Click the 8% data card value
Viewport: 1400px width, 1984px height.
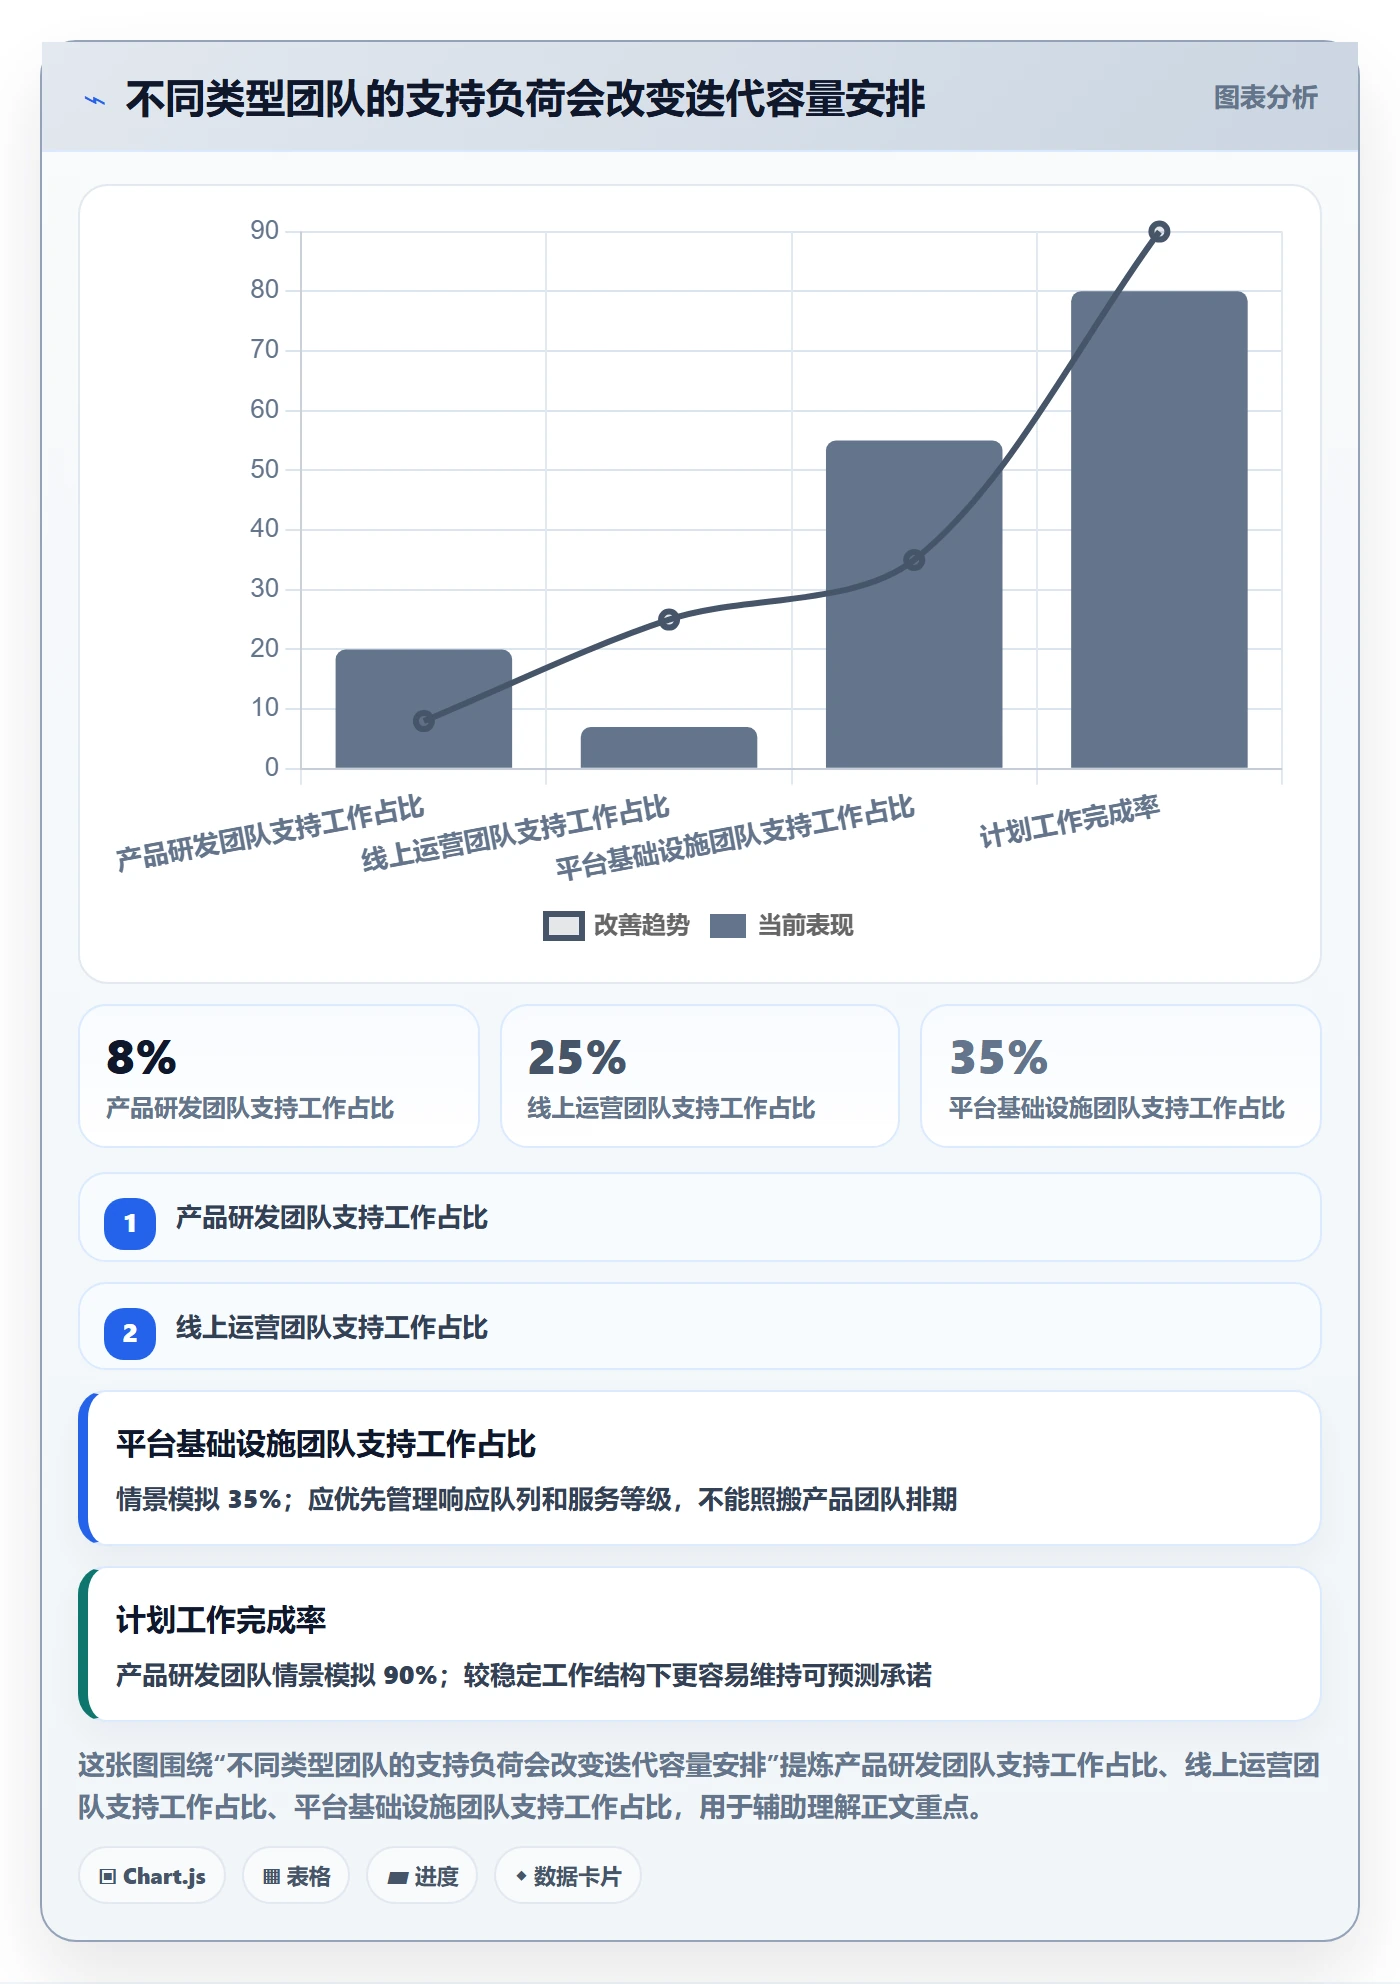coord(141,1058)
